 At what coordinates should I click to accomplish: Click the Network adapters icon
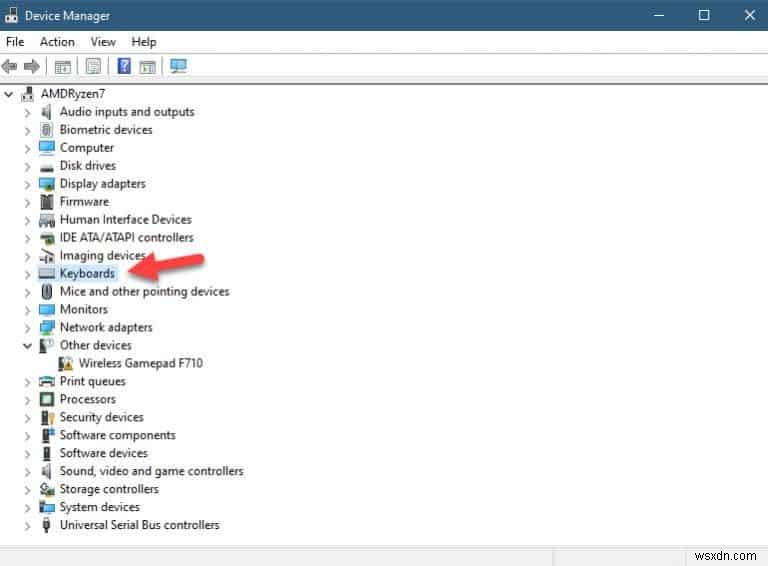(x=47, y=328)
